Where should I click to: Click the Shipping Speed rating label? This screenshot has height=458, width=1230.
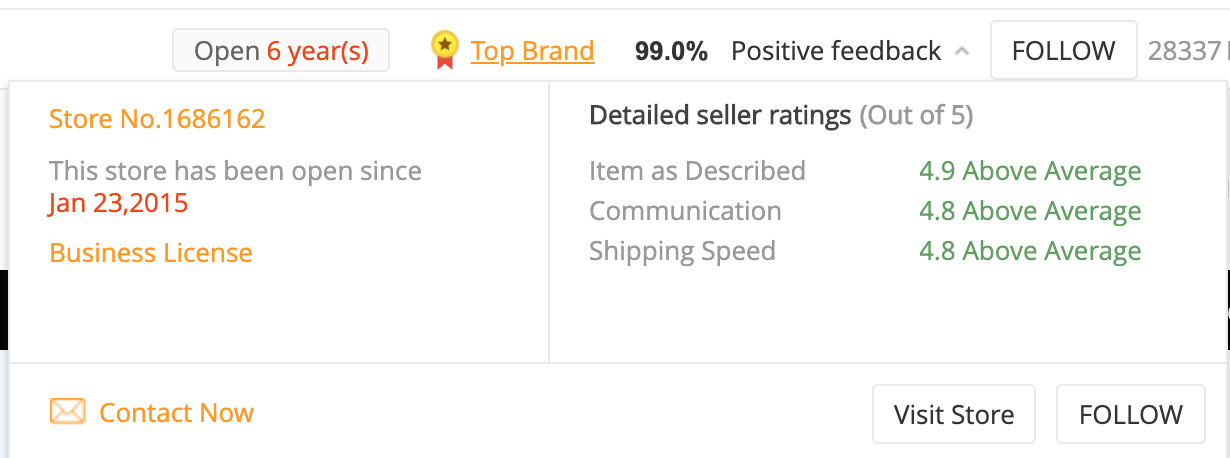pyautogui.click(x=682, y=251)
